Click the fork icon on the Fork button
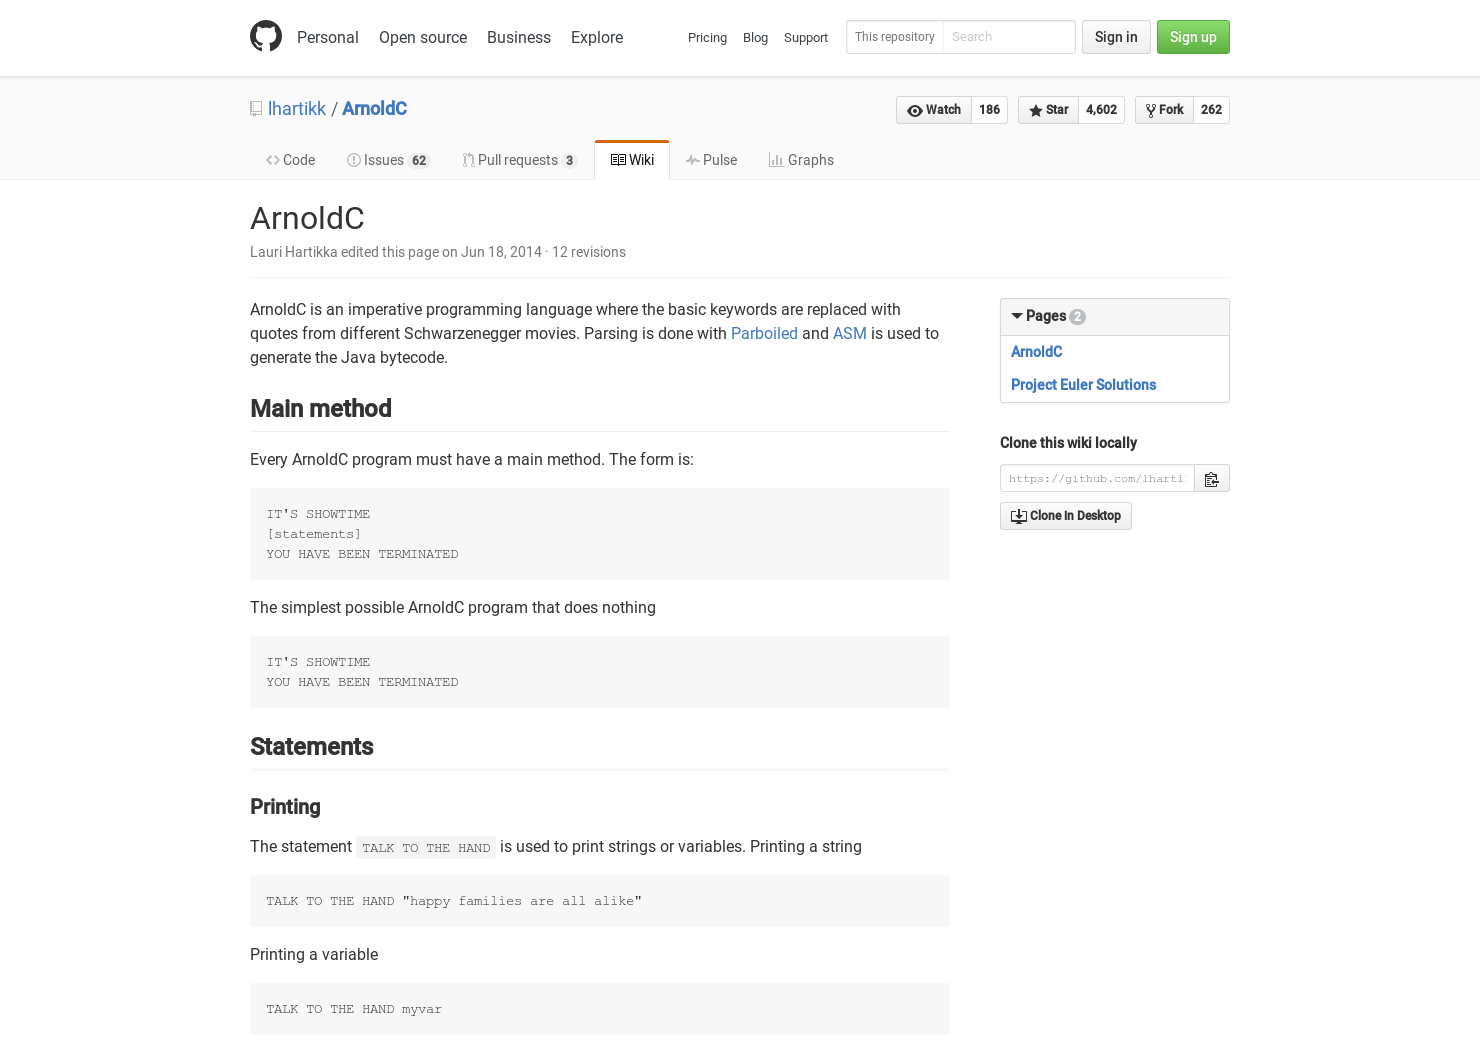This screenshot has width=1480, height=1037. [1151, 110]
